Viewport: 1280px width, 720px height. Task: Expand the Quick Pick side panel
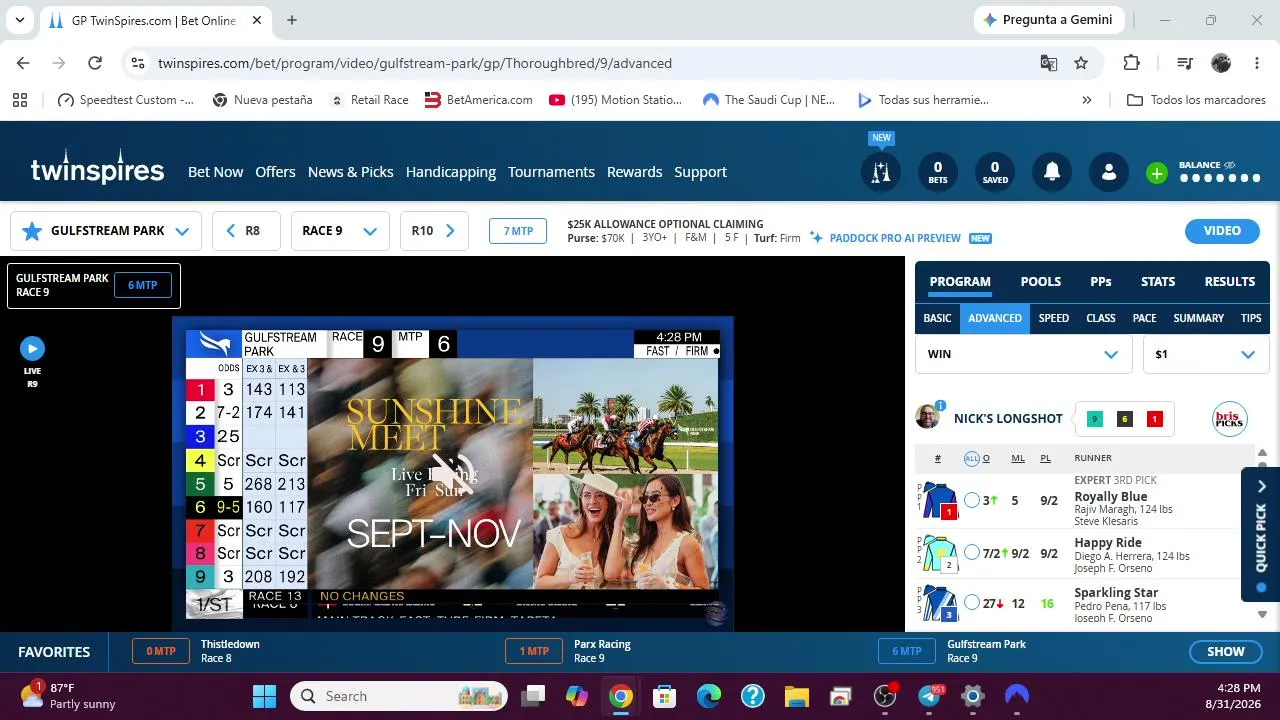1261,534
